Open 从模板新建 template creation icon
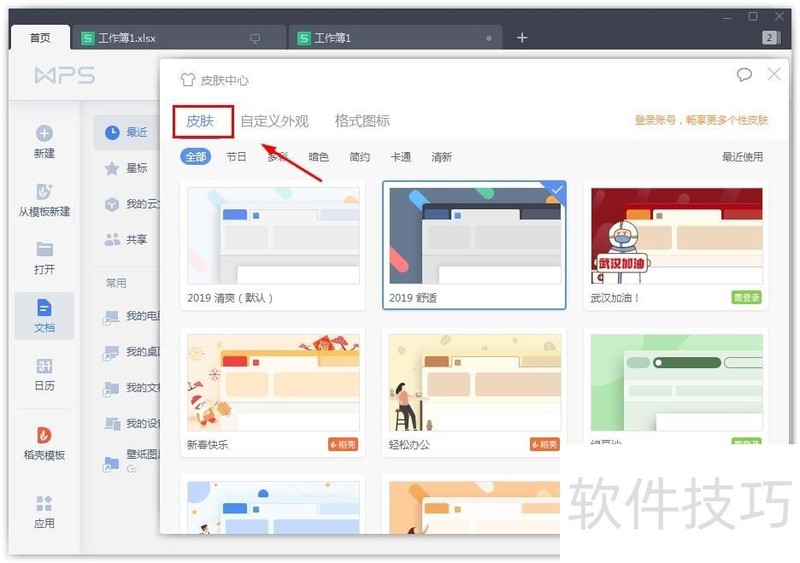Image resolution: width=800 pixels, height=563 pixels. [44, 191]
